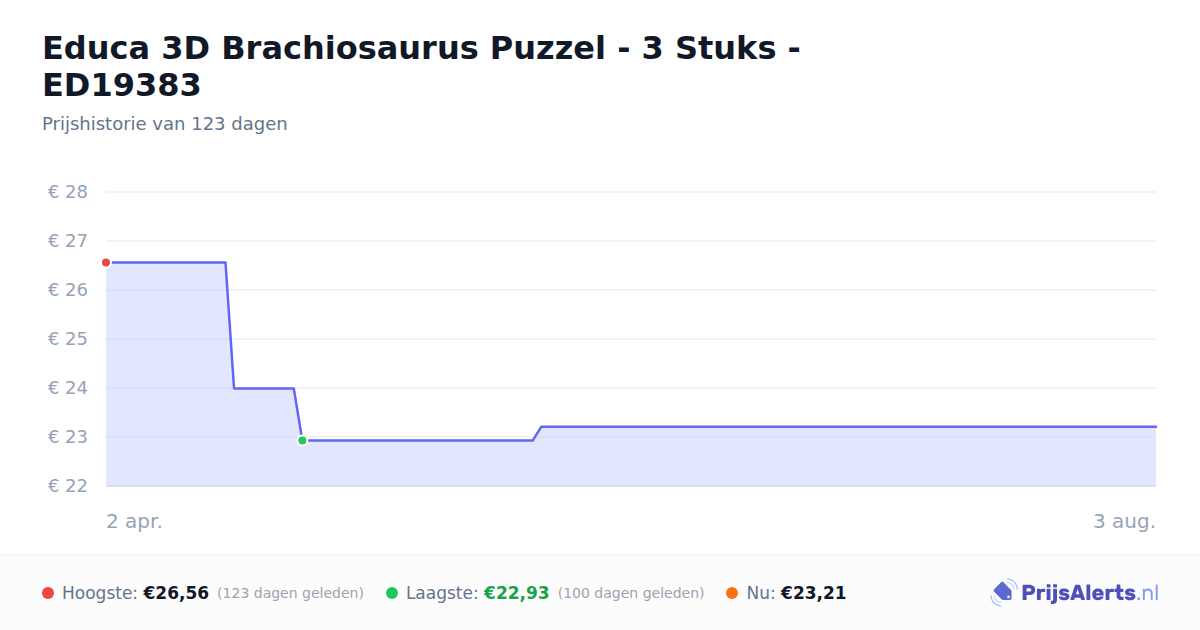Click the orange dot beside Nu
This screenshot has width=1200, height=630.
732,593
